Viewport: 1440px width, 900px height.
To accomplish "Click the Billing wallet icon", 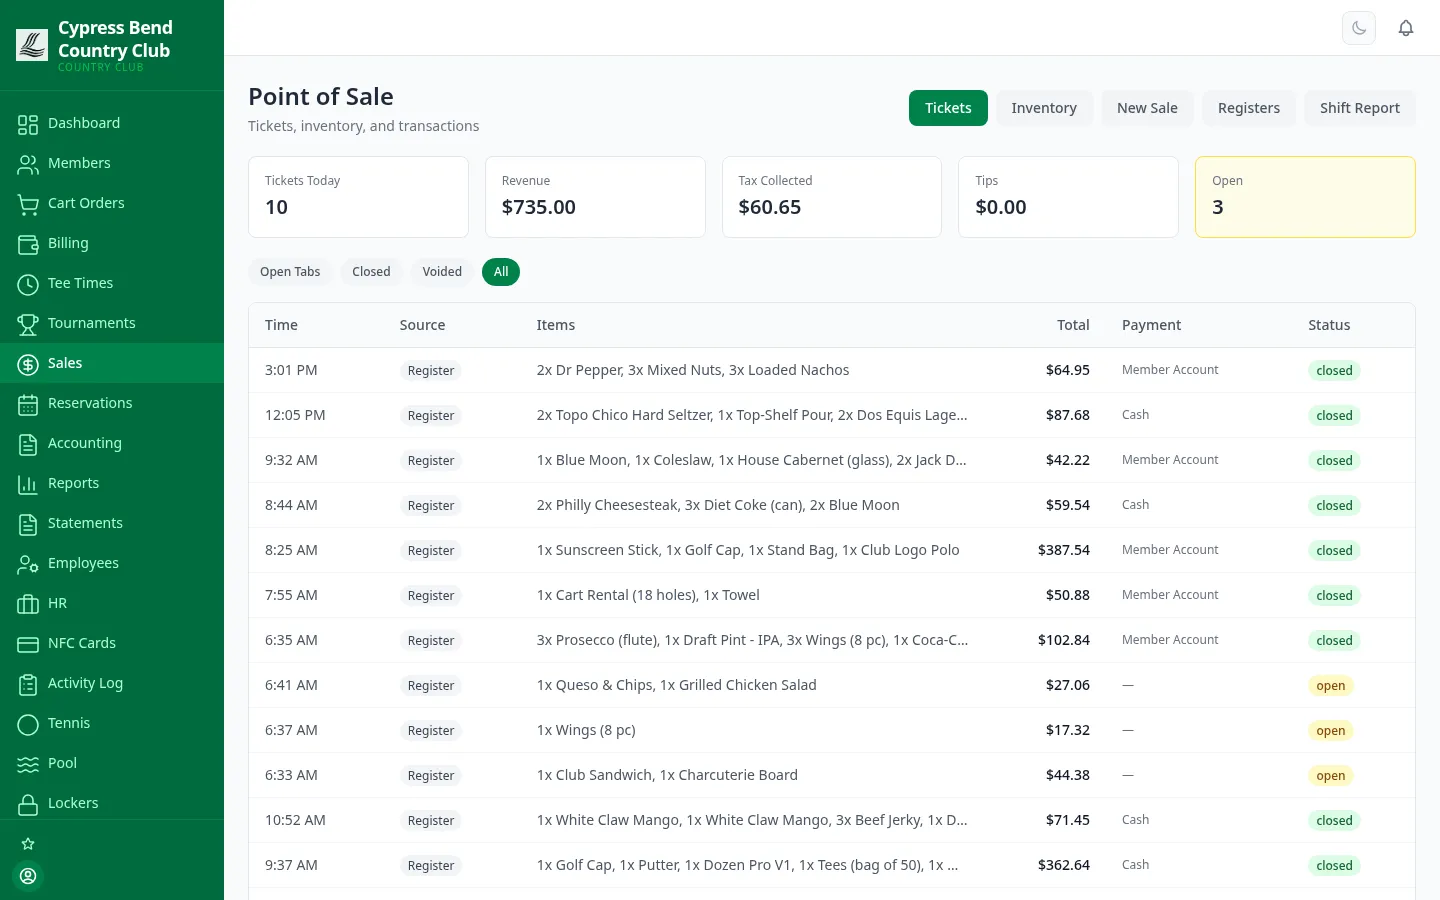I will pos(28,244).
